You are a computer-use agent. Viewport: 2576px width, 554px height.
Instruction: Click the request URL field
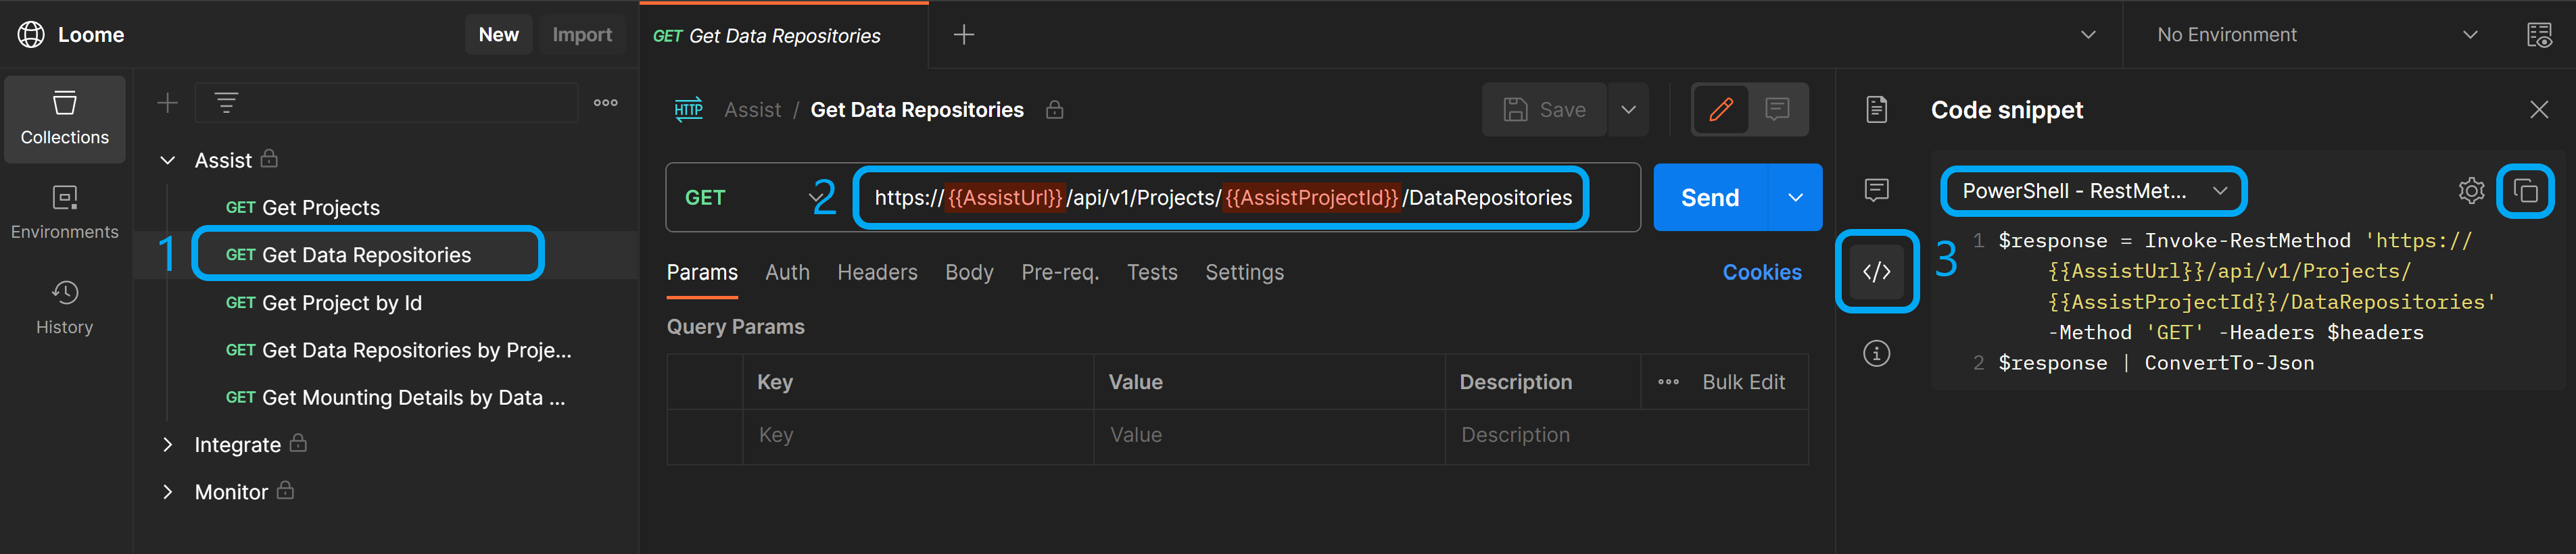coord(1222,198)
